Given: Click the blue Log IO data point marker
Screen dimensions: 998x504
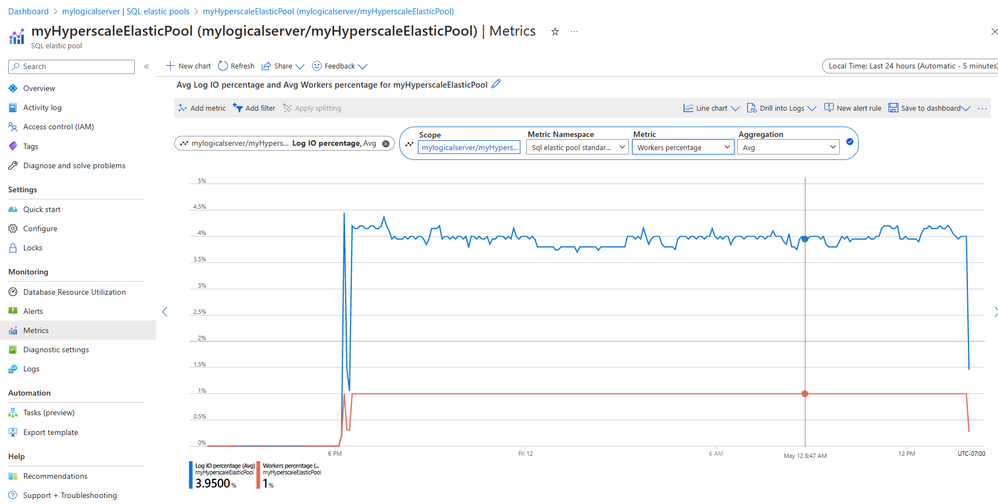Looking at the screenshot, I should pos(805,239).
